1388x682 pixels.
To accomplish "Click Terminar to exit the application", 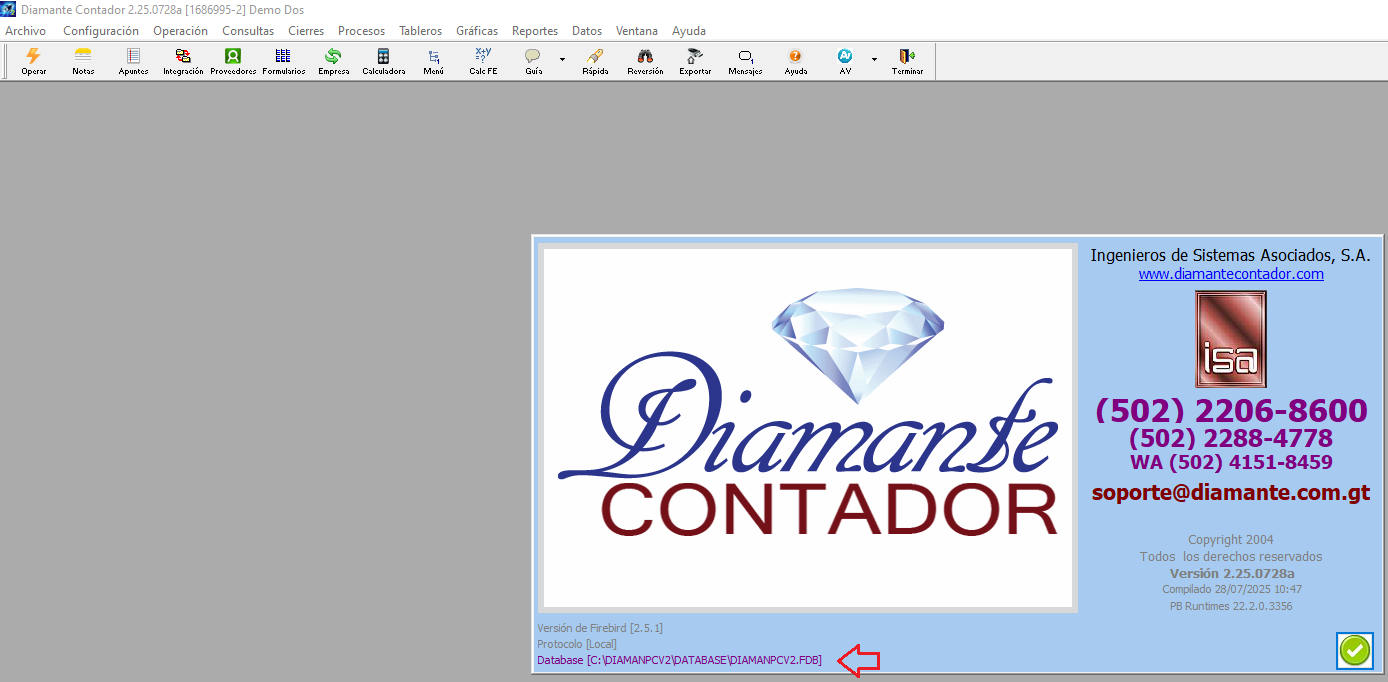I will 907,61.
